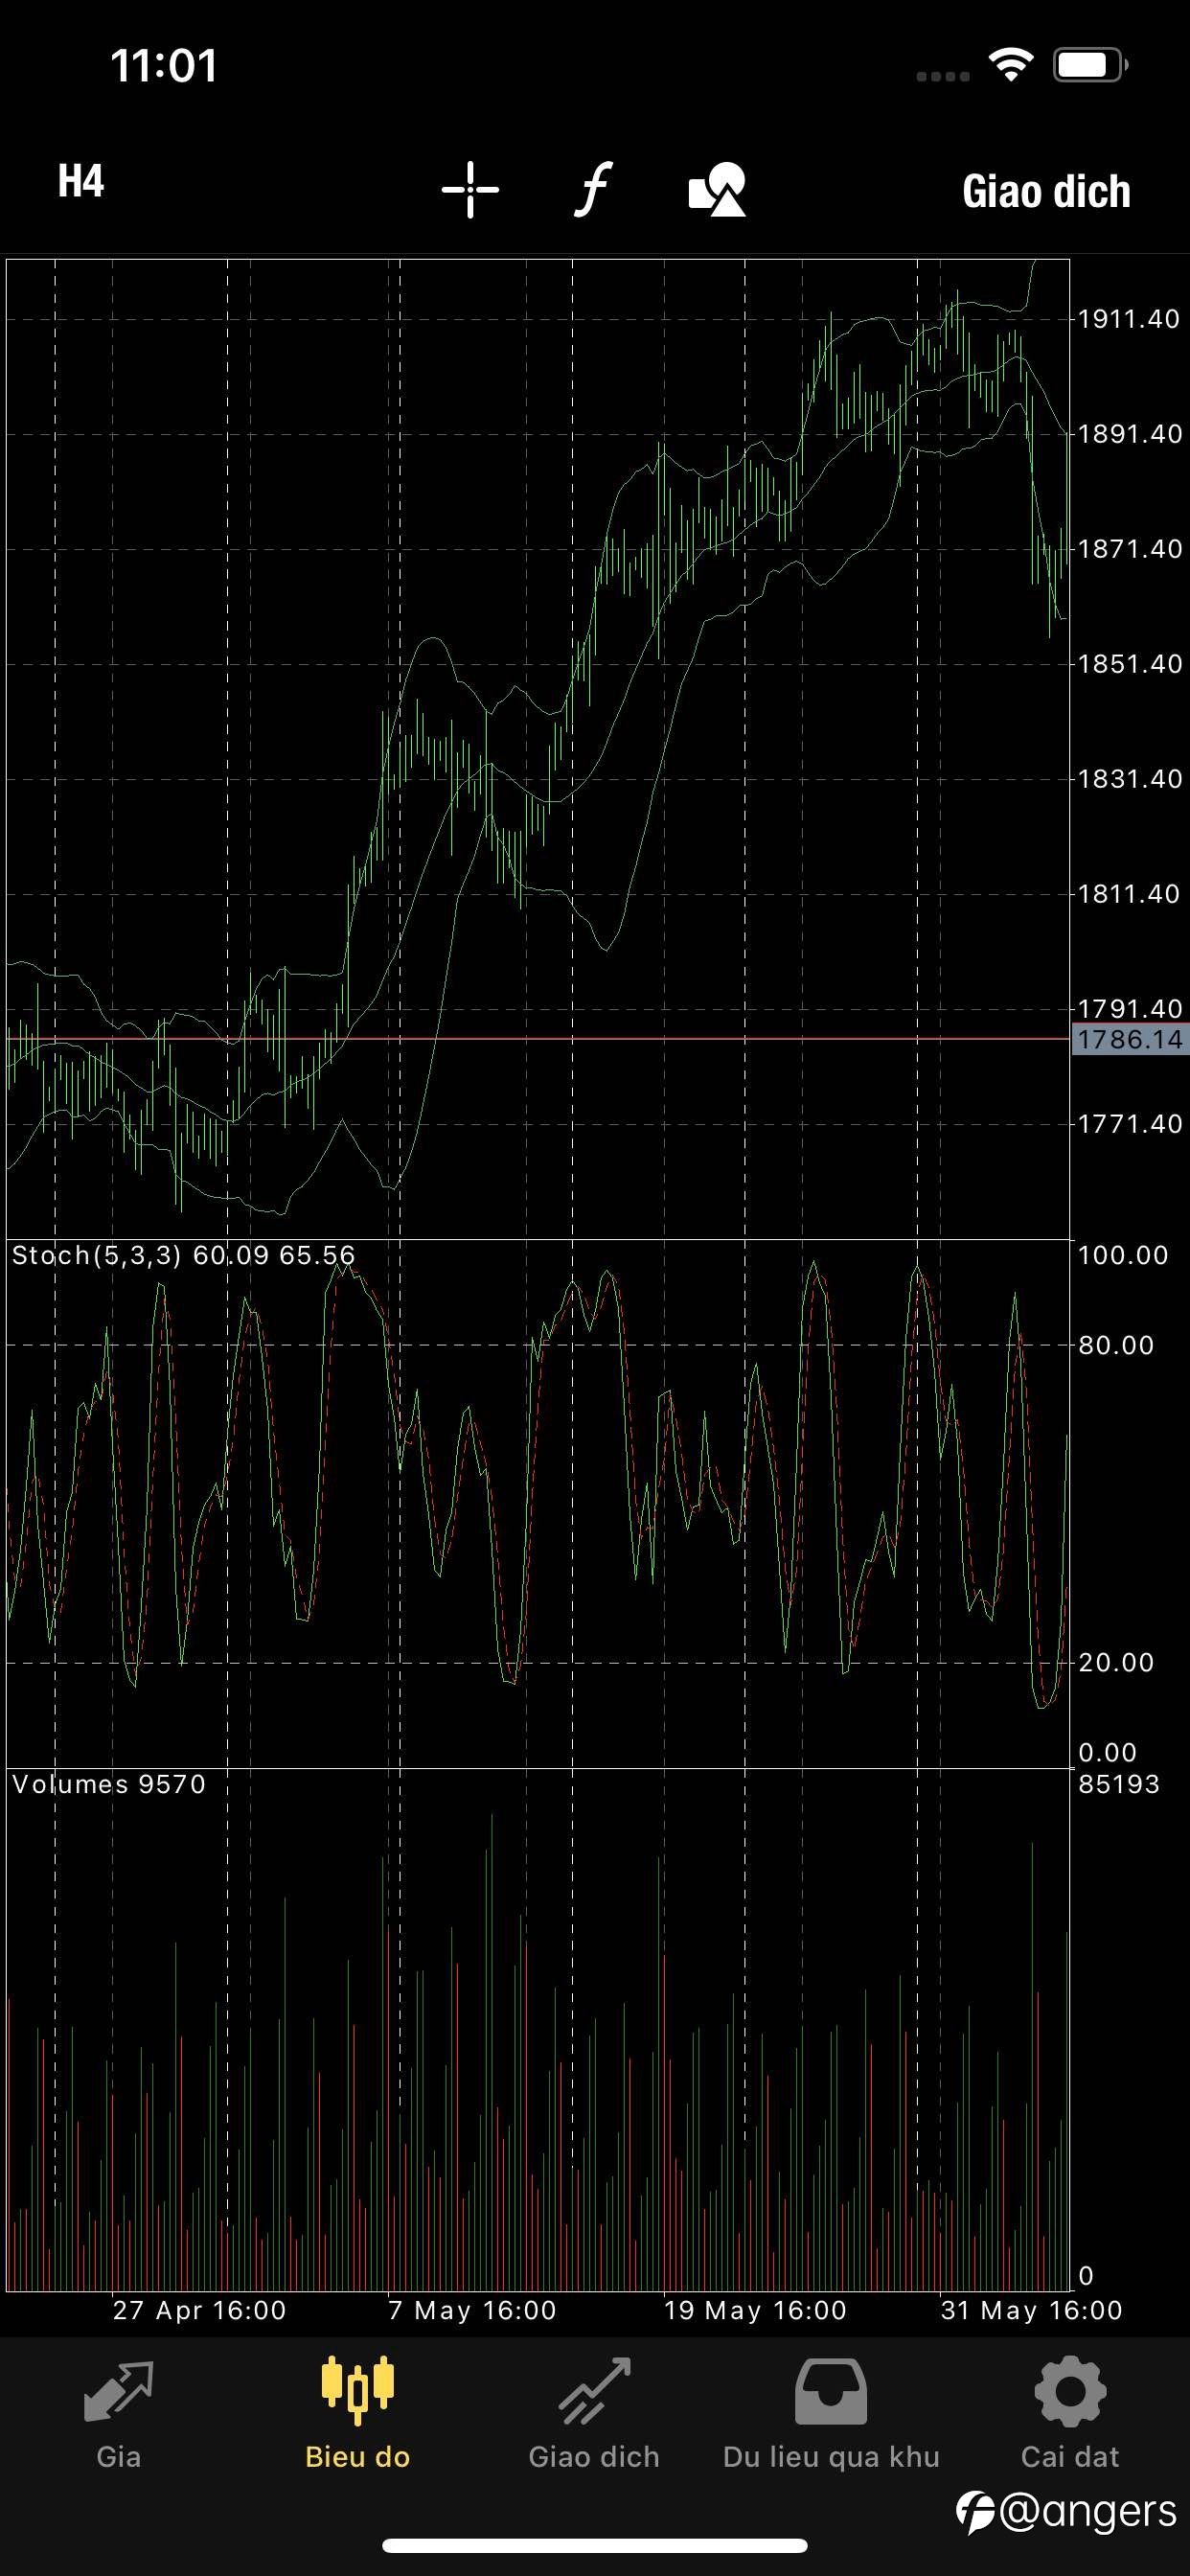Tap the 11:01 clock in status bar
The width and height of the screenshot is (1190, 2576).
(164, 66)
